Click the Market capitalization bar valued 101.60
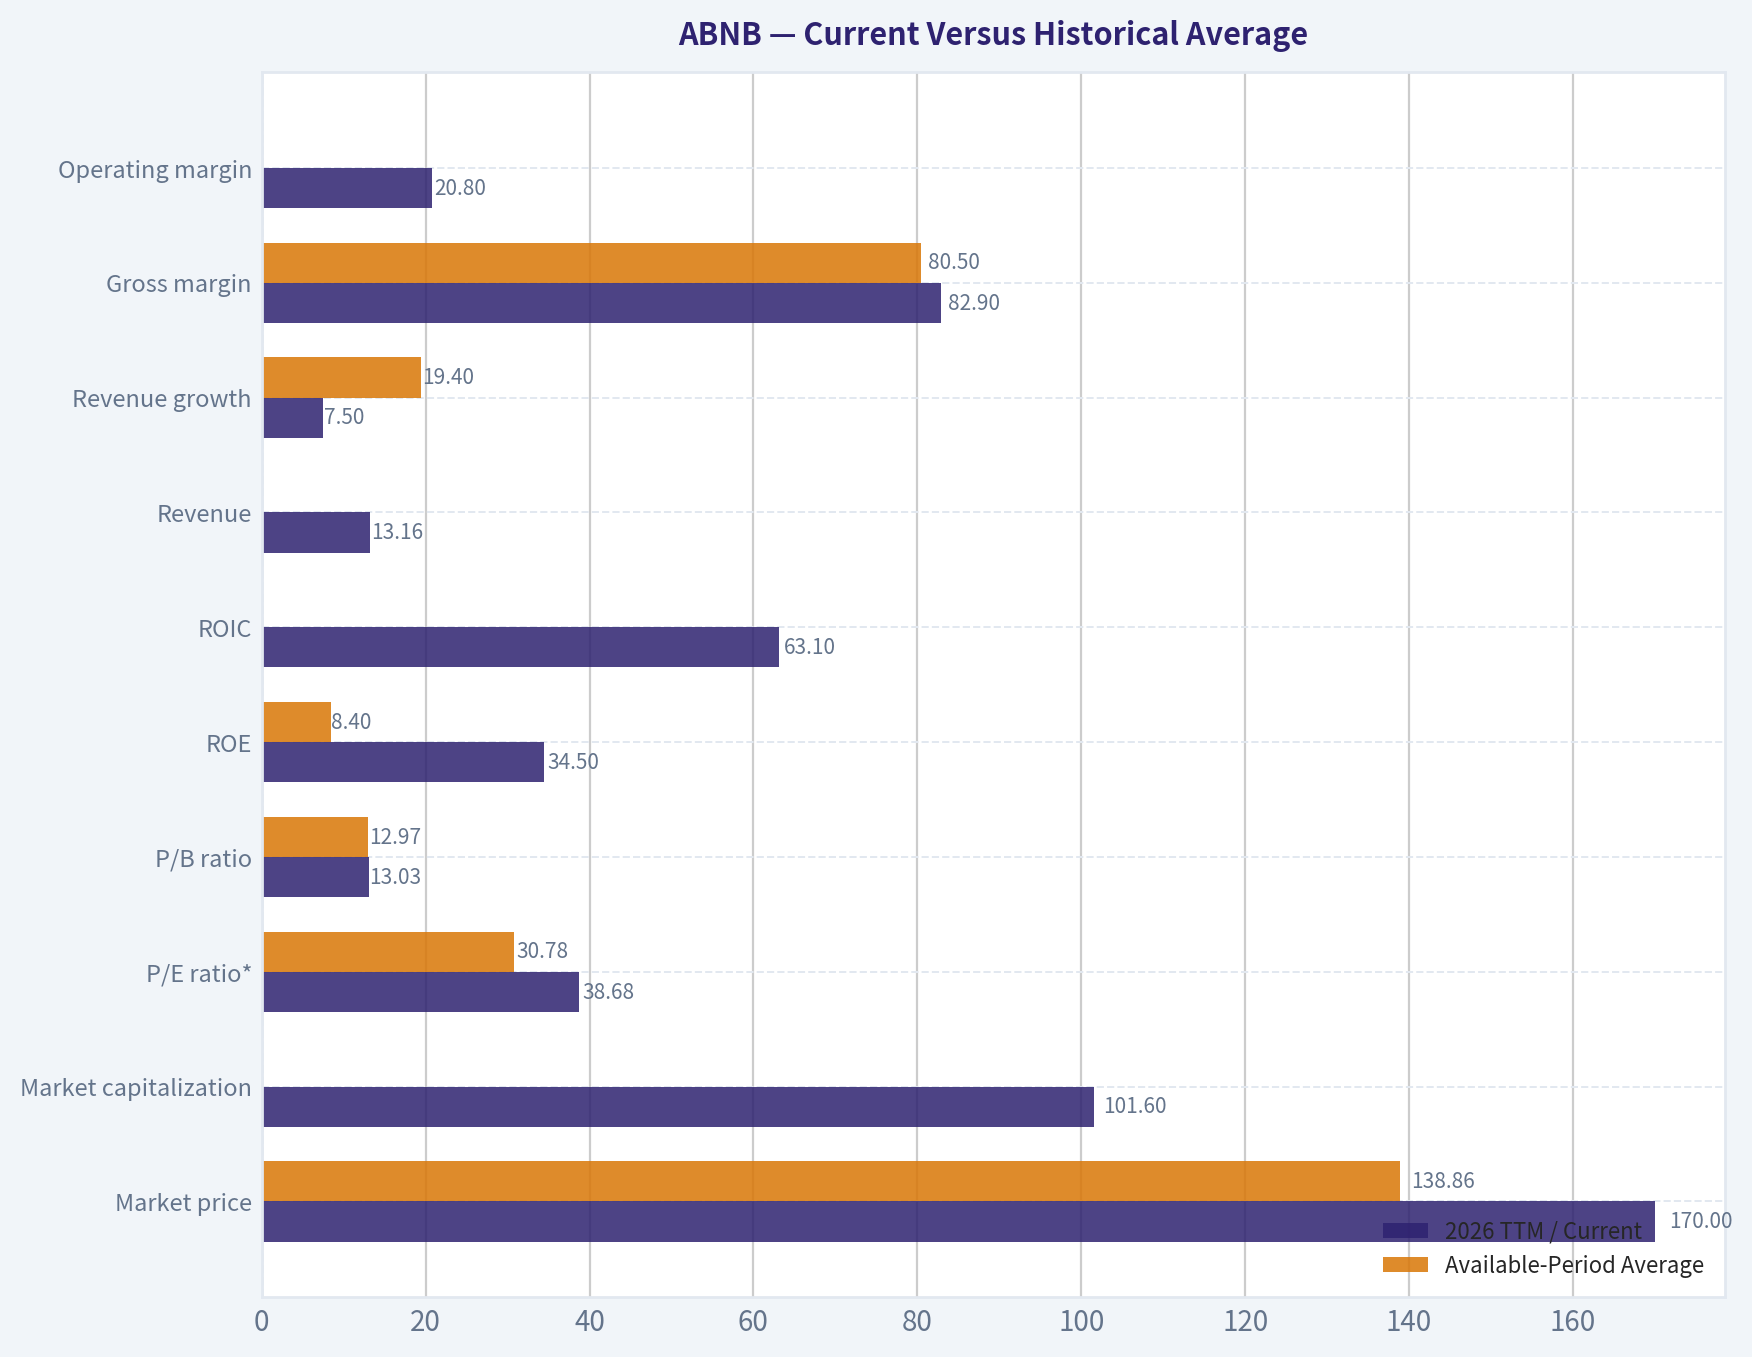Viewport: 1752px width, 1357px height. pos(679,1107)
